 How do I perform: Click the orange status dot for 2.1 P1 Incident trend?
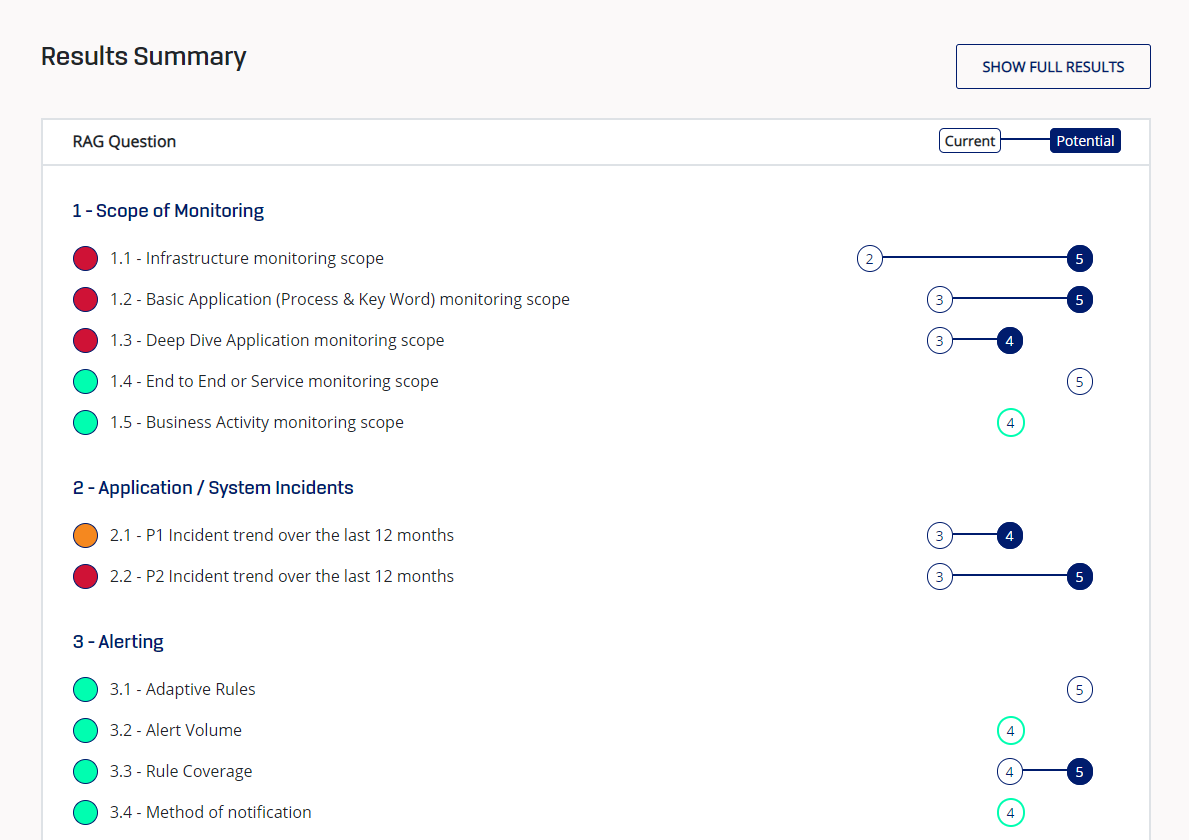point(86,535)
